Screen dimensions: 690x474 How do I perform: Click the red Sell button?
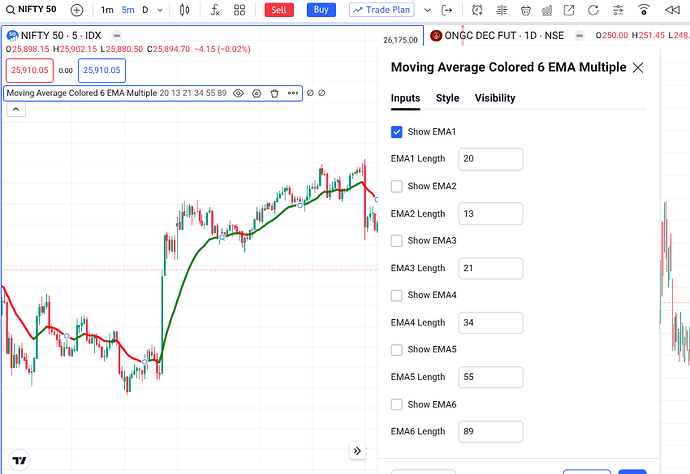(279, 10)
